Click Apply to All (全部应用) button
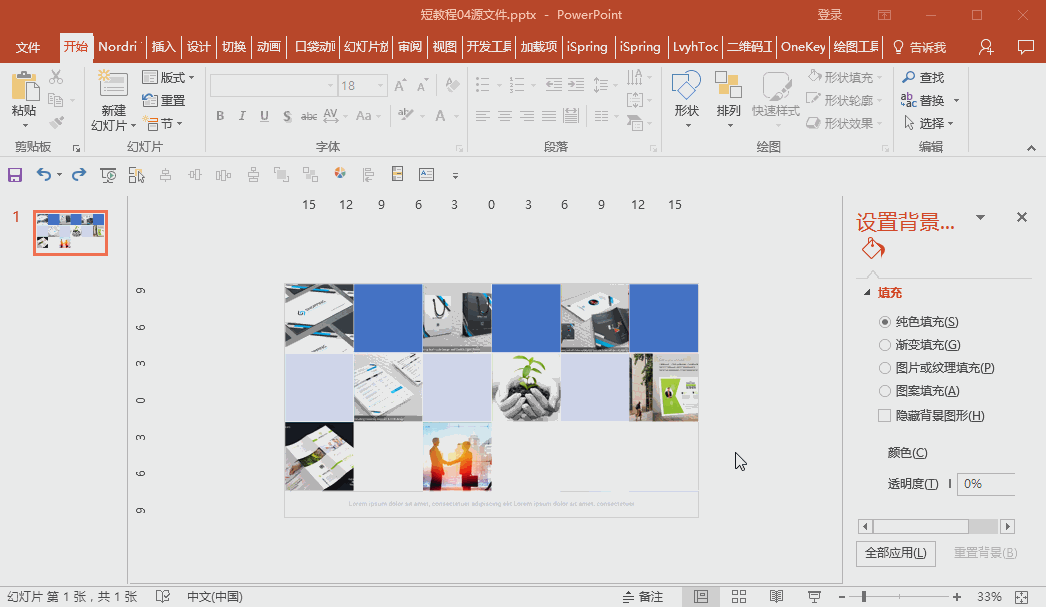1046x607 pixels. click(895, 553)
